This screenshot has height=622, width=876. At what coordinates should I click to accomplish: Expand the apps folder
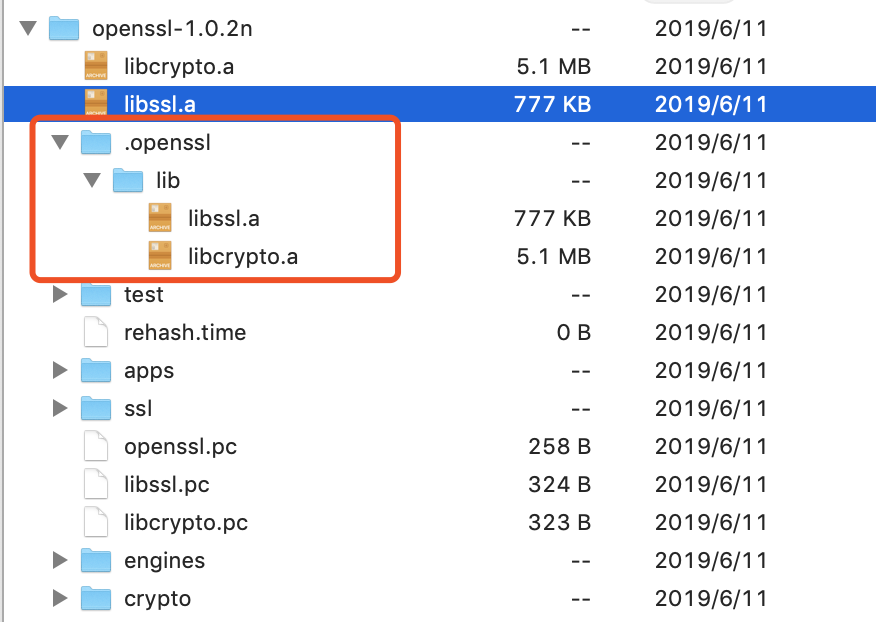60,370
